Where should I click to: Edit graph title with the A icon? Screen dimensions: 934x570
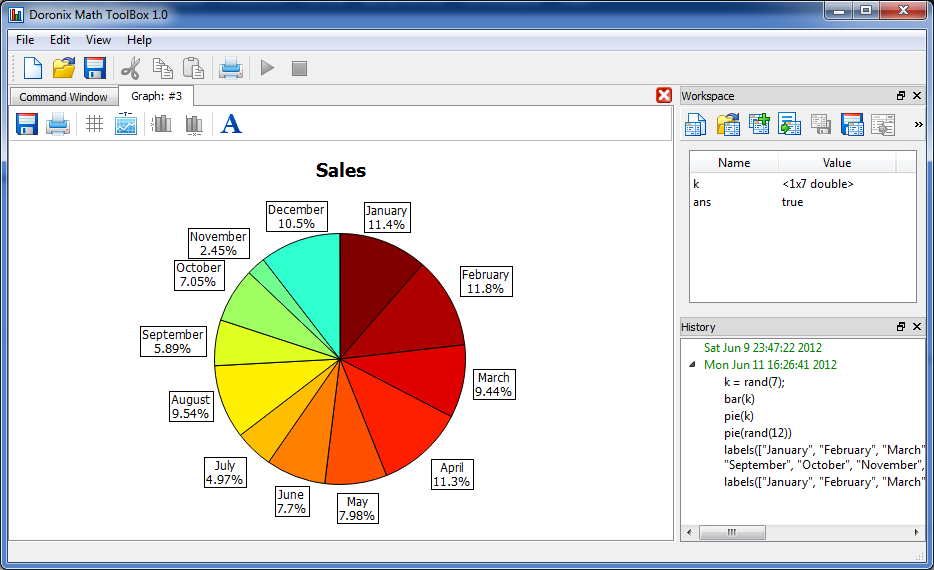point(231,124)
